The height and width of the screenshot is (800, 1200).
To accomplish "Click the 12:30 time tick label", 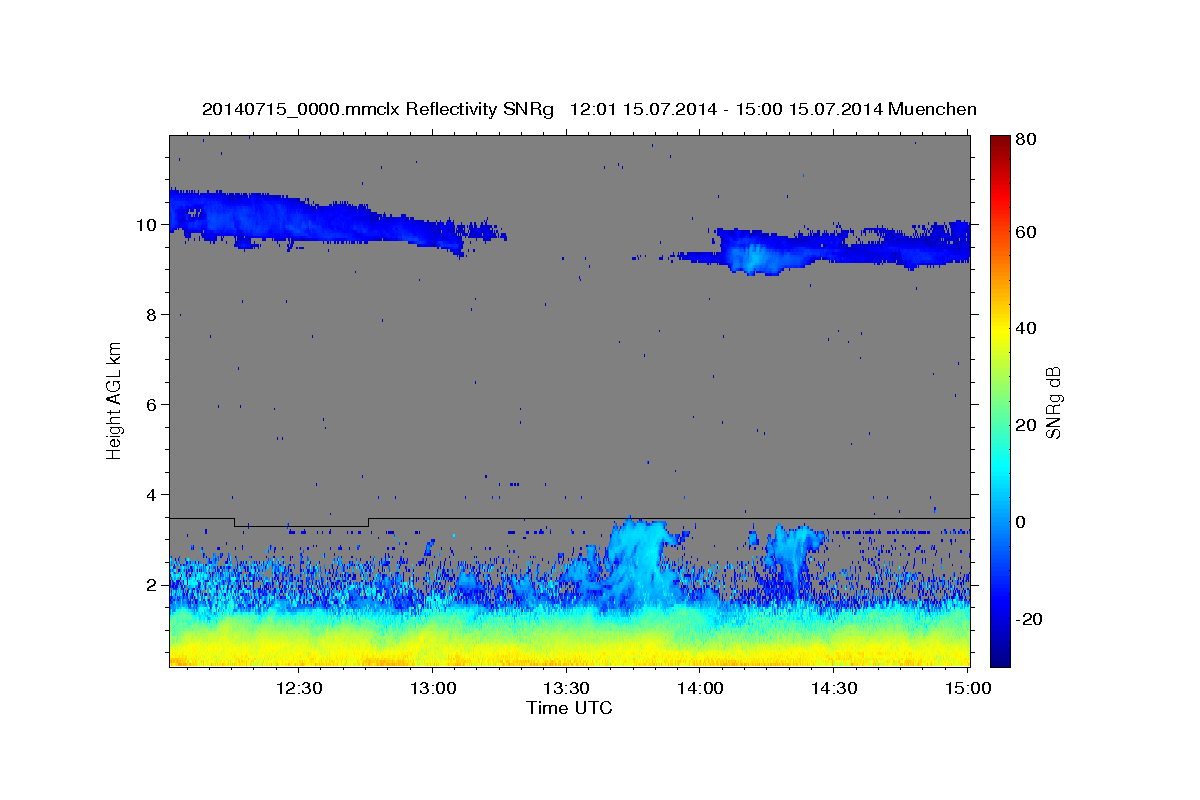I will pos(299,688).
